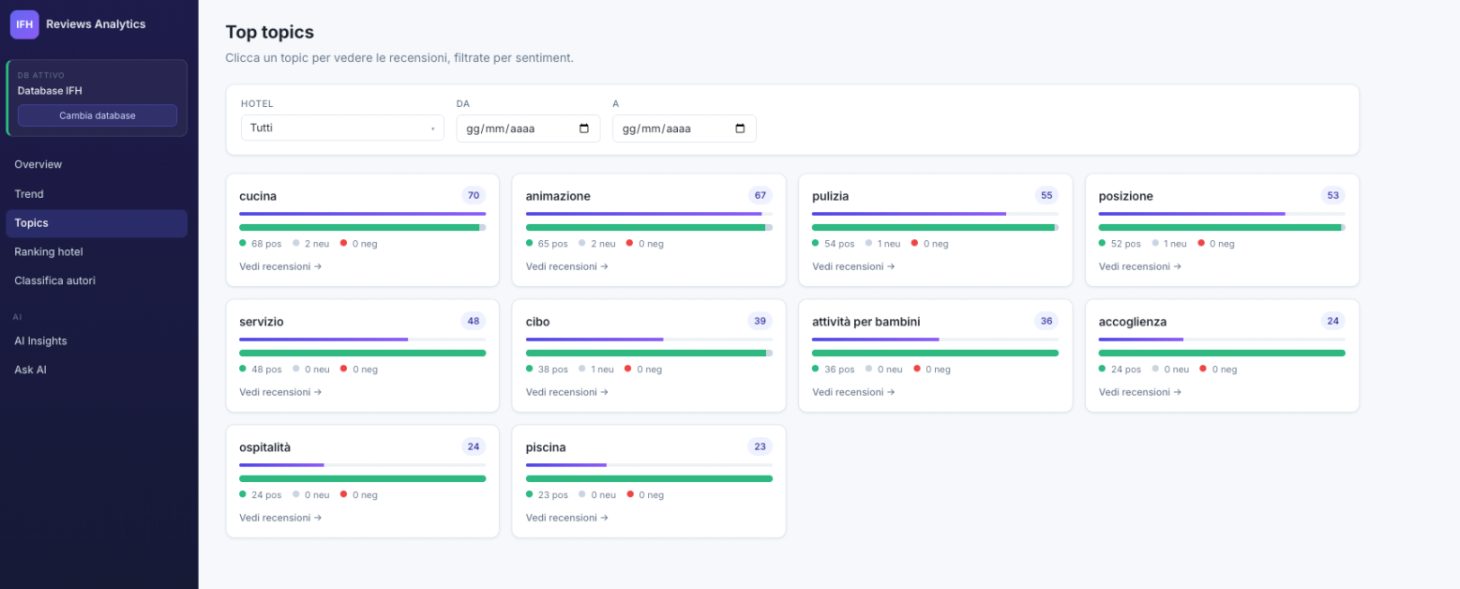
Task: Click the posizione topic title
Action: pos(1126,196)
